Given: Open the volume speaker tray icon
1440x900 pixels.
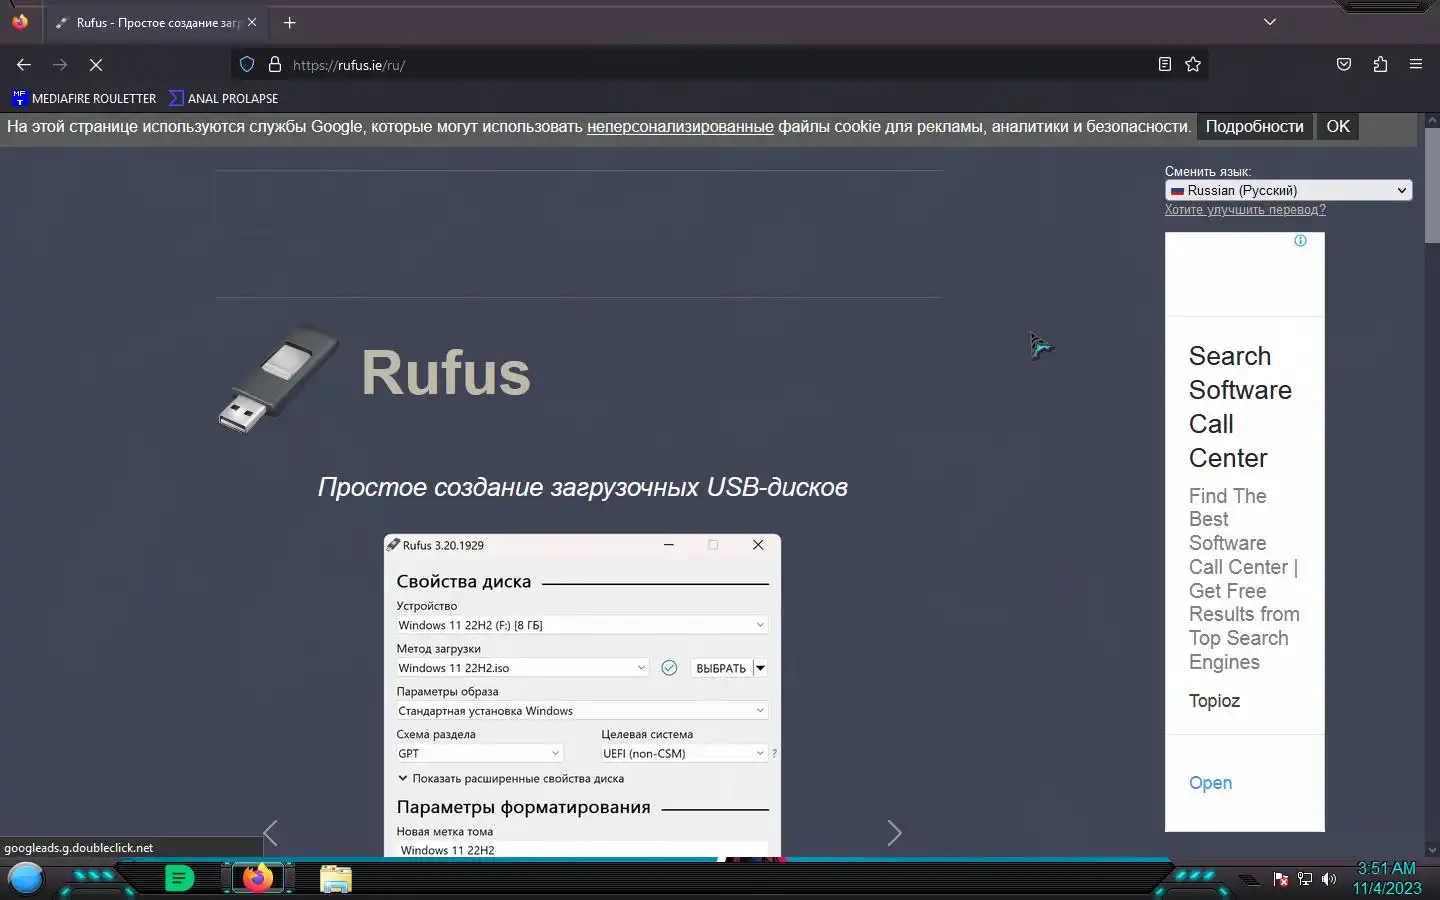Looking at the screenshot, I should (x=1329, y=879).
